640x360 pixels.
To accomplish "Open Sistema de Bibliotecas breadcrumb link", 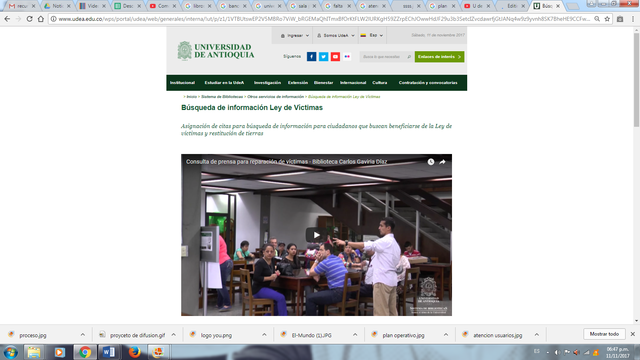I will pyautogui.click(x=222, y=97).
